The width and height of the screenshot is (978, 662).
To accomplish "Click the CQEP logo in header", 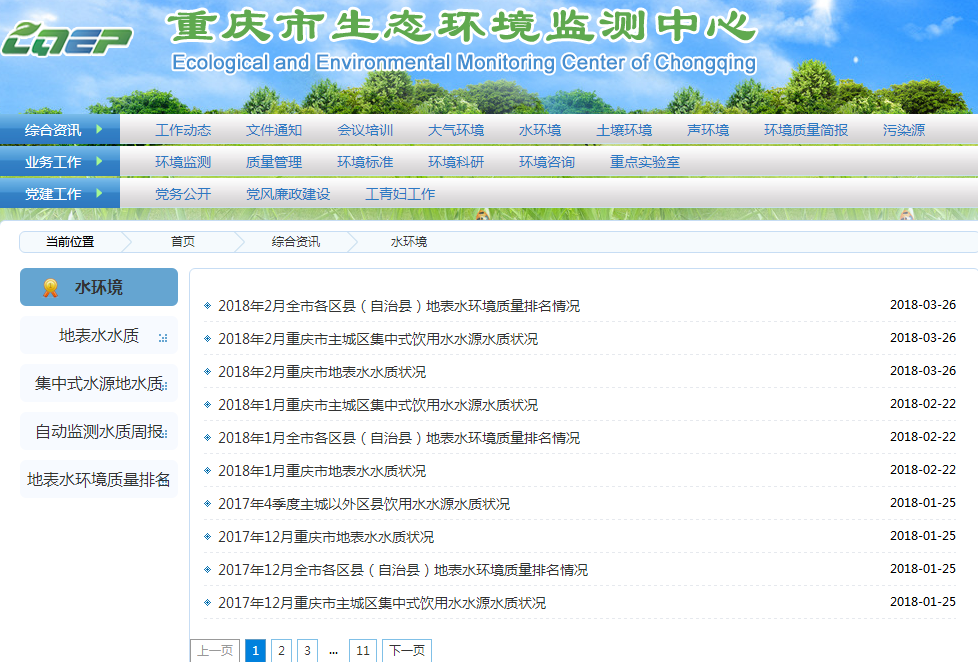I will [x=67, y=39].
